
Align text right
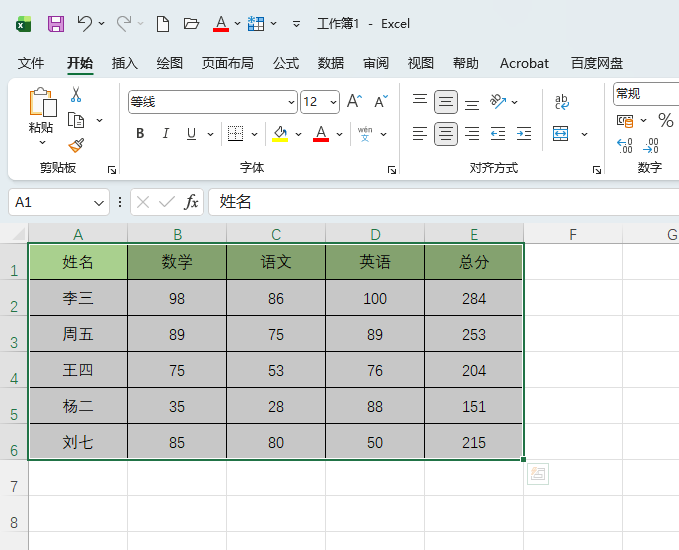click(x=472, y=134)
